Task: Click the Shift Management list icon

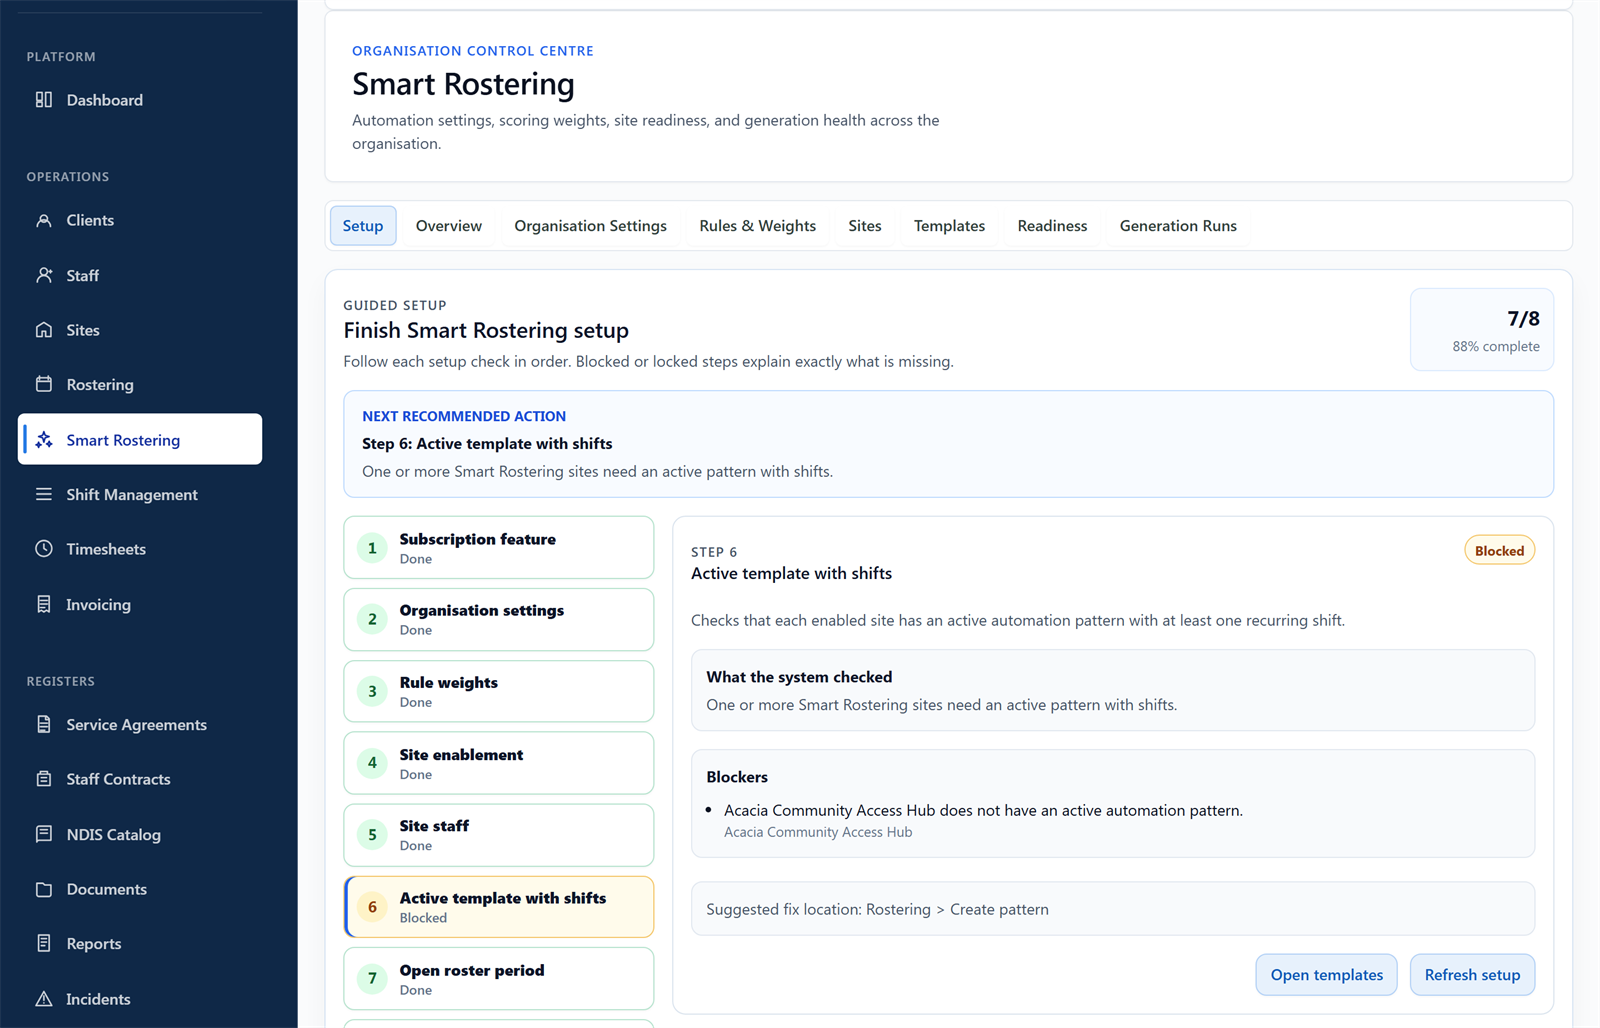Action: click(x=44, y=494)
